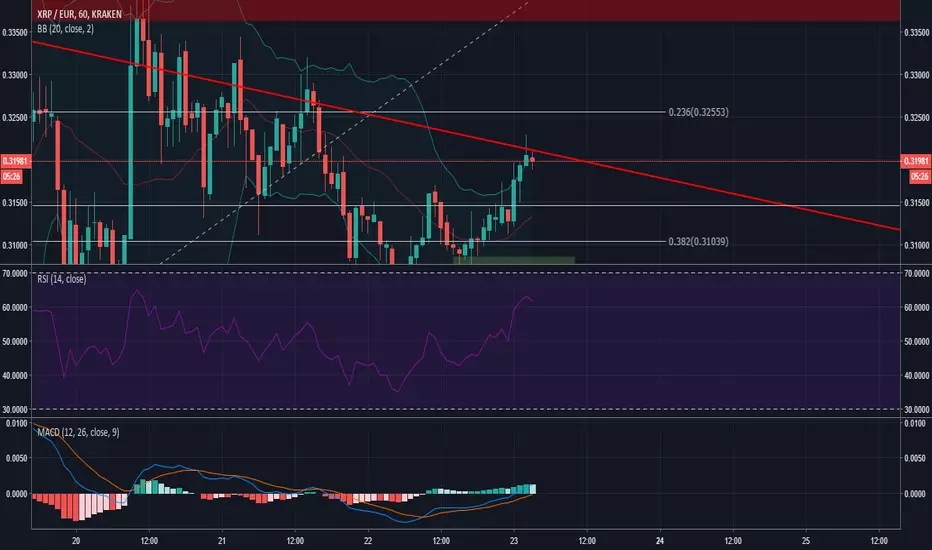The height and width of the screenshot is (550, 932).
Task: Click the 30.0000 RSI right scale value
Action: [916, 409]
